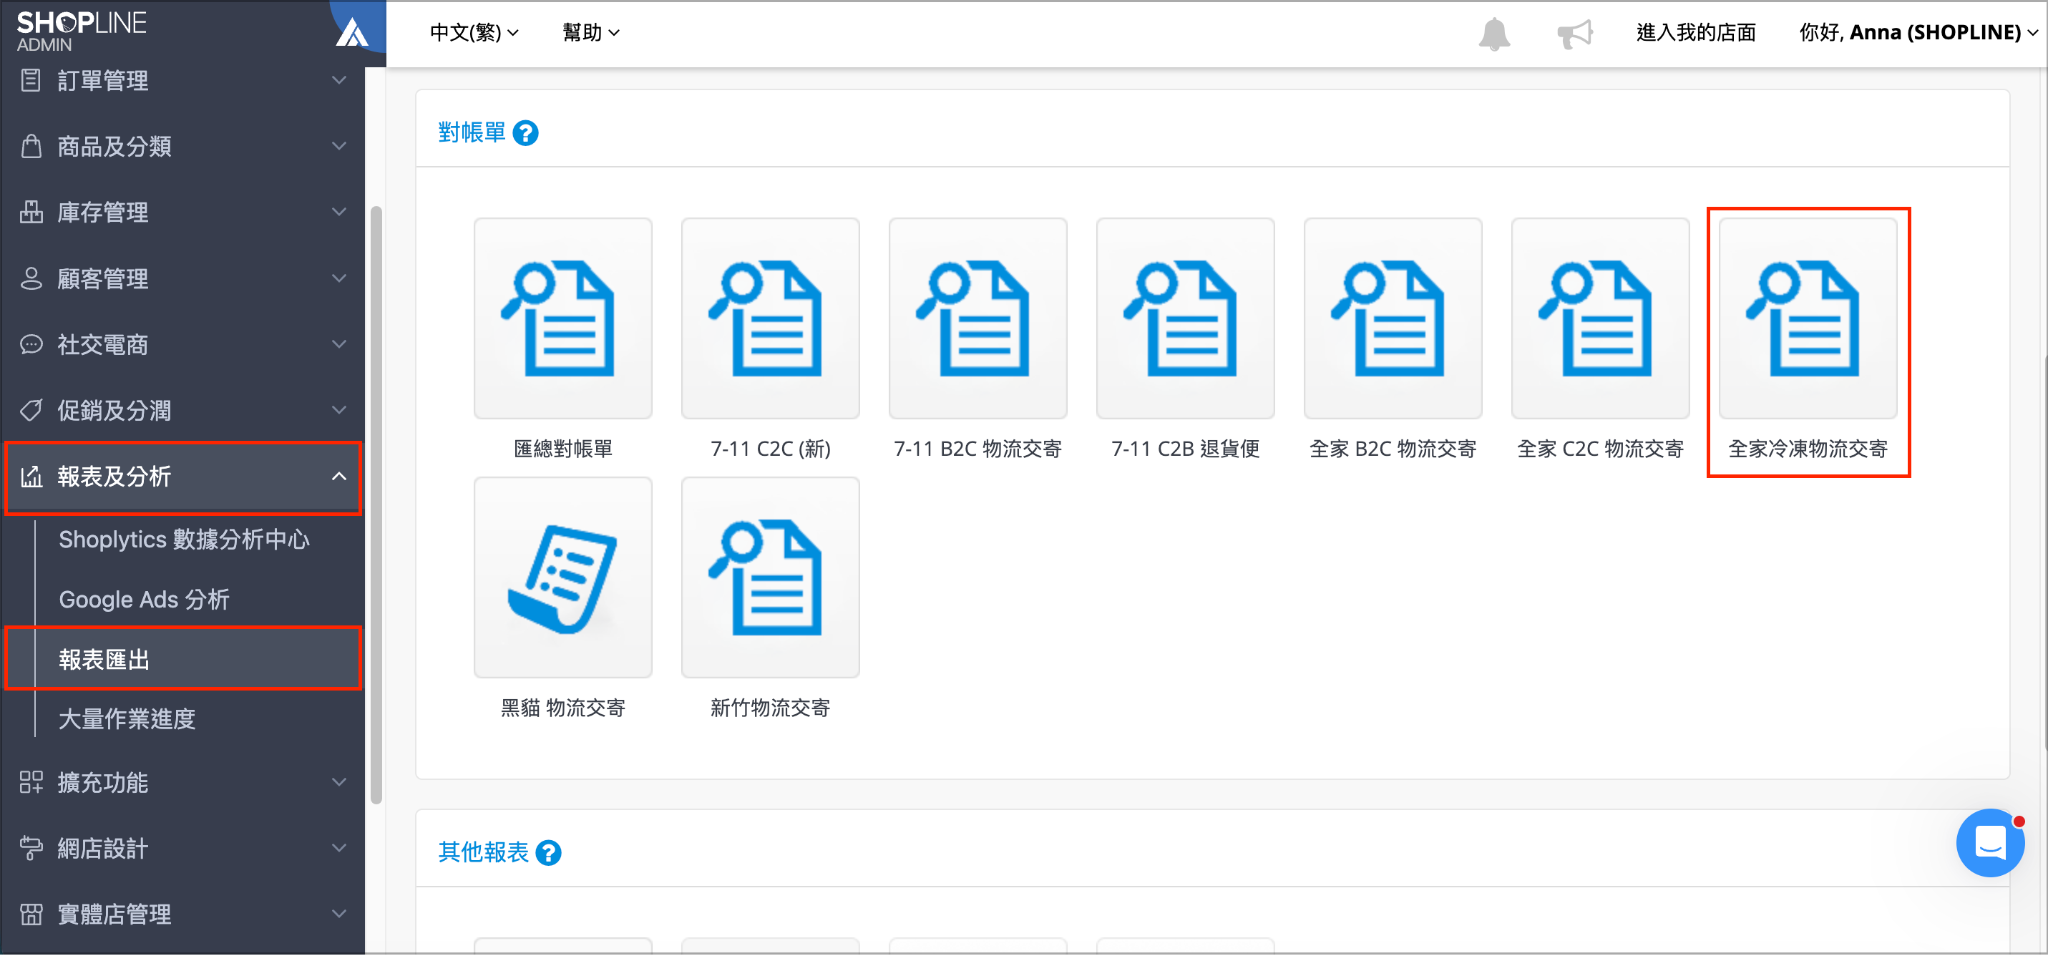The image size is (2048, 955).
Task: Expand the 擴充功能 chevron
Action: (x=339, y=782)
